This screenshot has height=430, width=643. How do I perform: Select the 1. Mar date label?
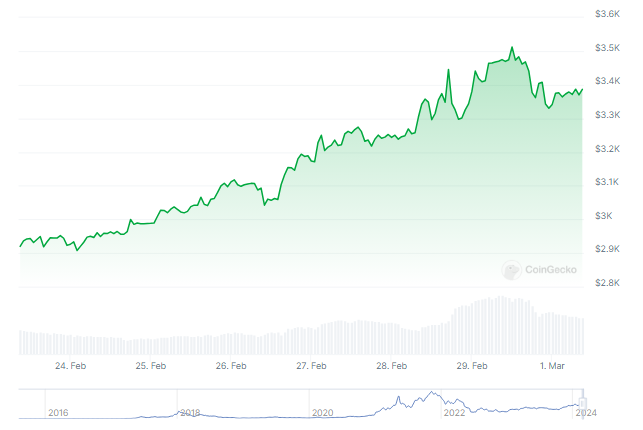tap(553, 366)
